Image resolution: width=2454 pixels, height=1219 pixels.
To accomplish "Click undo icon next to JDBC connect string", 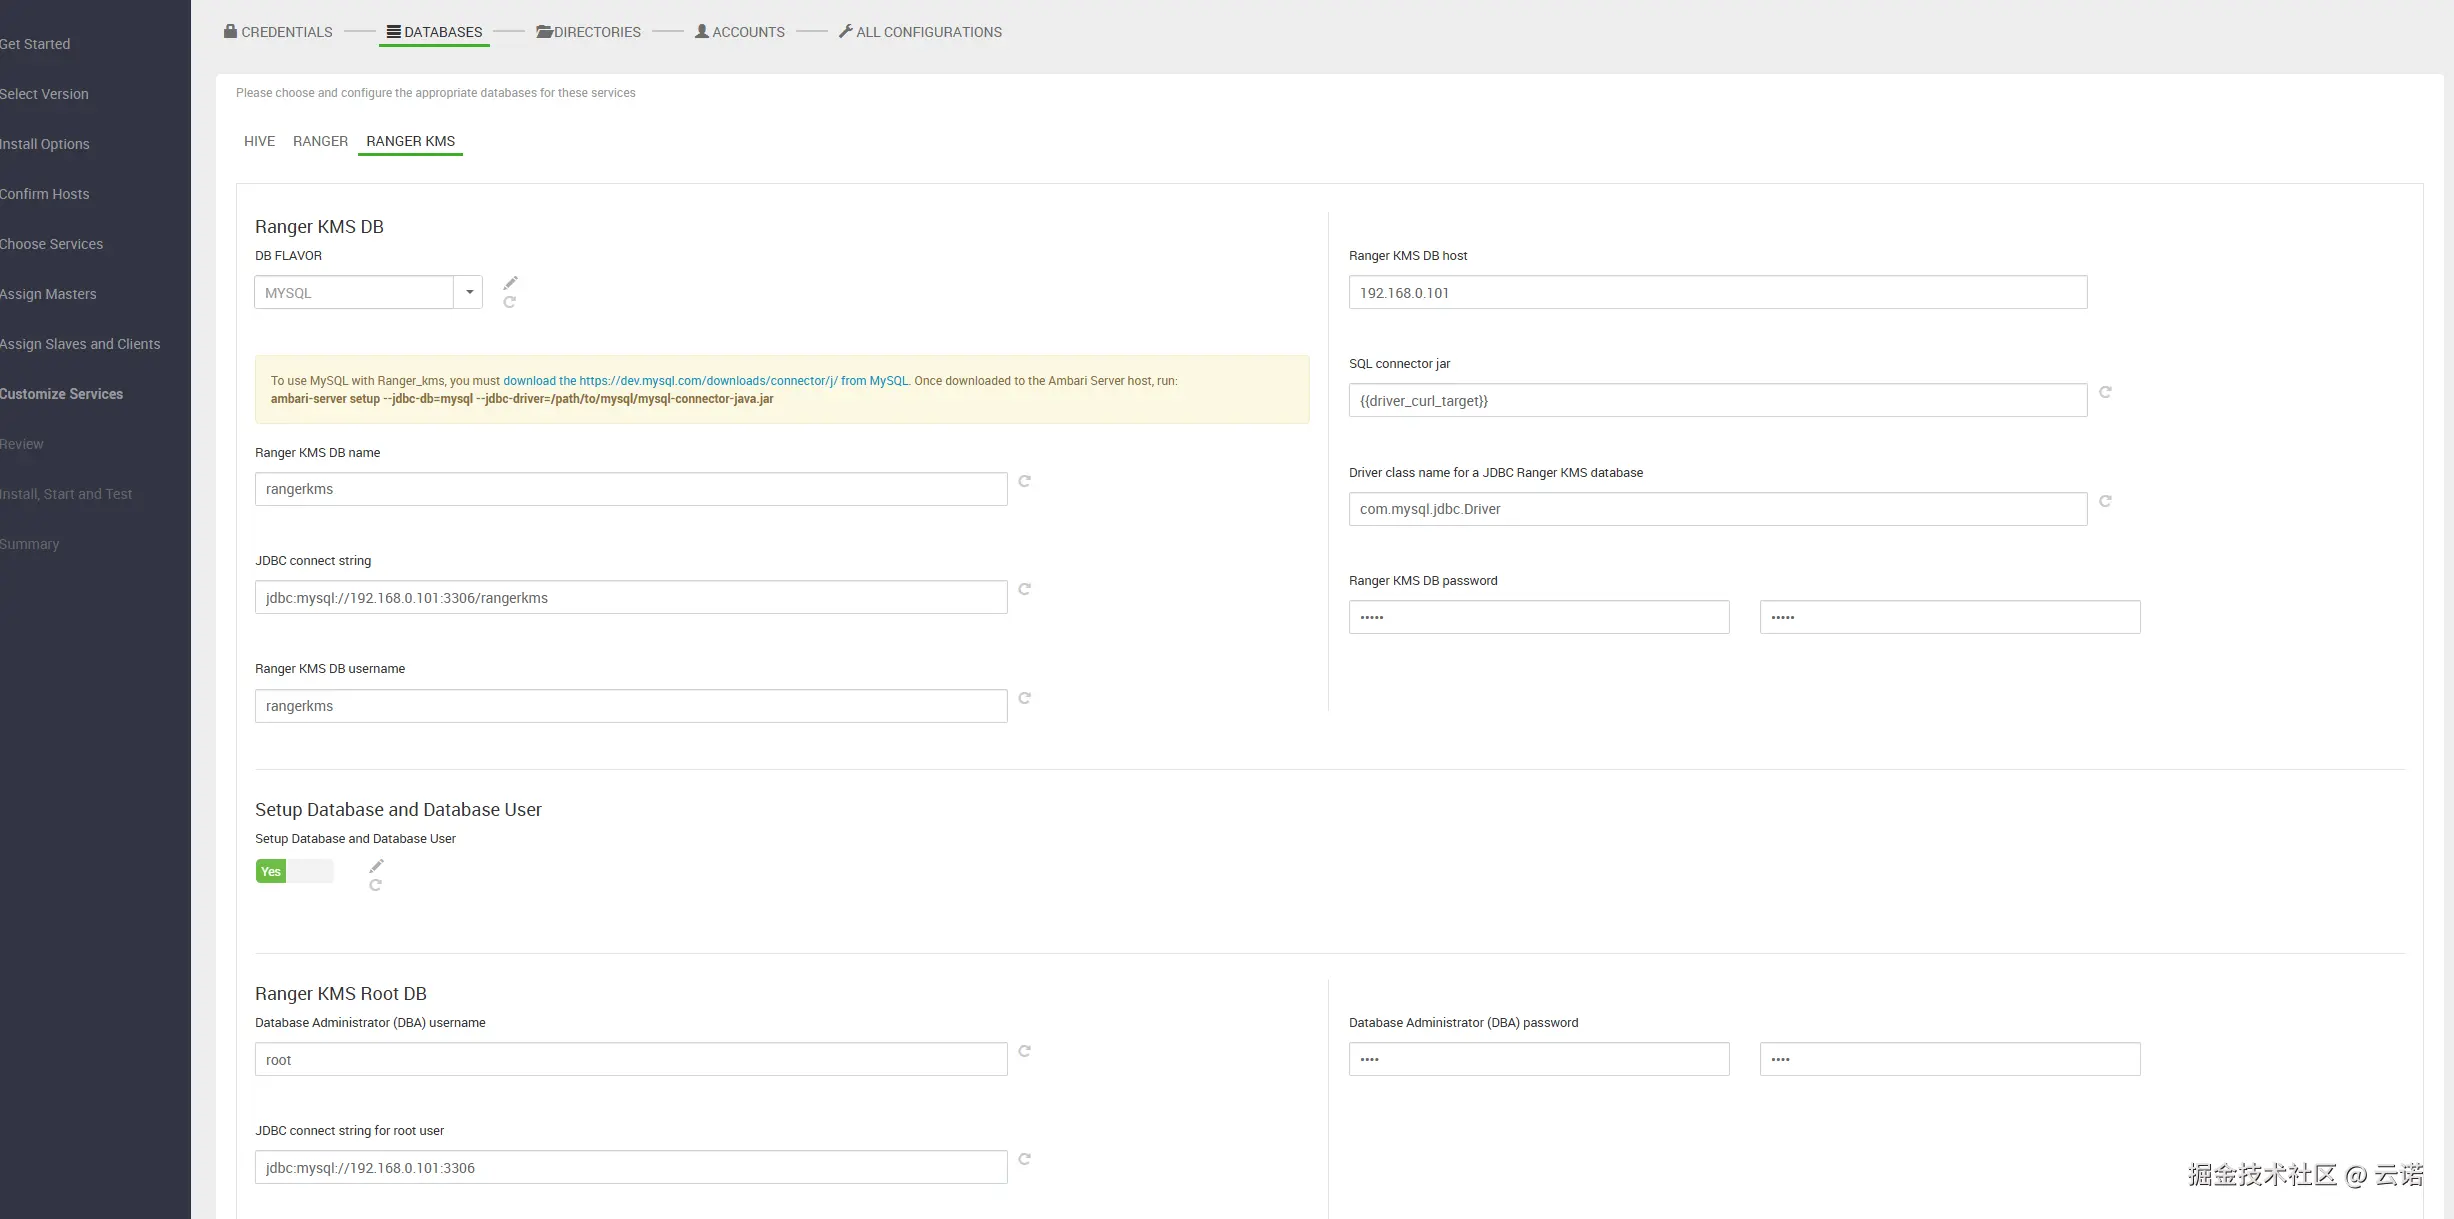I will (1024, 589).
